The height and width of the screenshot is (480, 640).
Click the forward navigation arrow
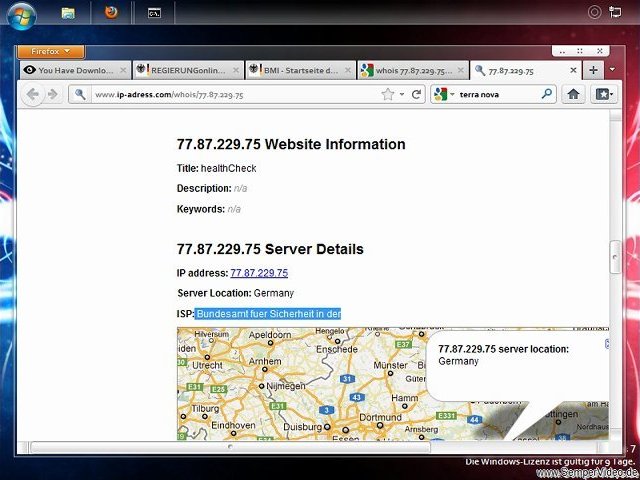[53, 94]
